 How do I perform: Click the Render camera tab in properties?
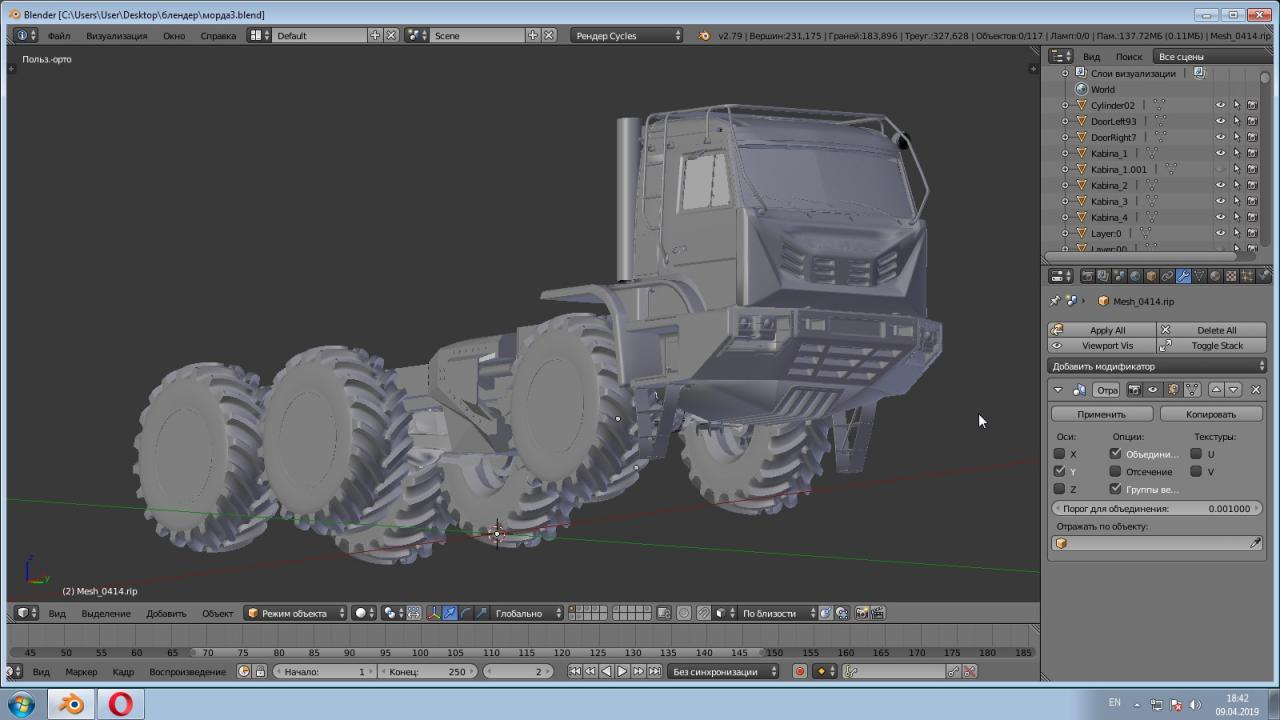tap(1087, 276)
